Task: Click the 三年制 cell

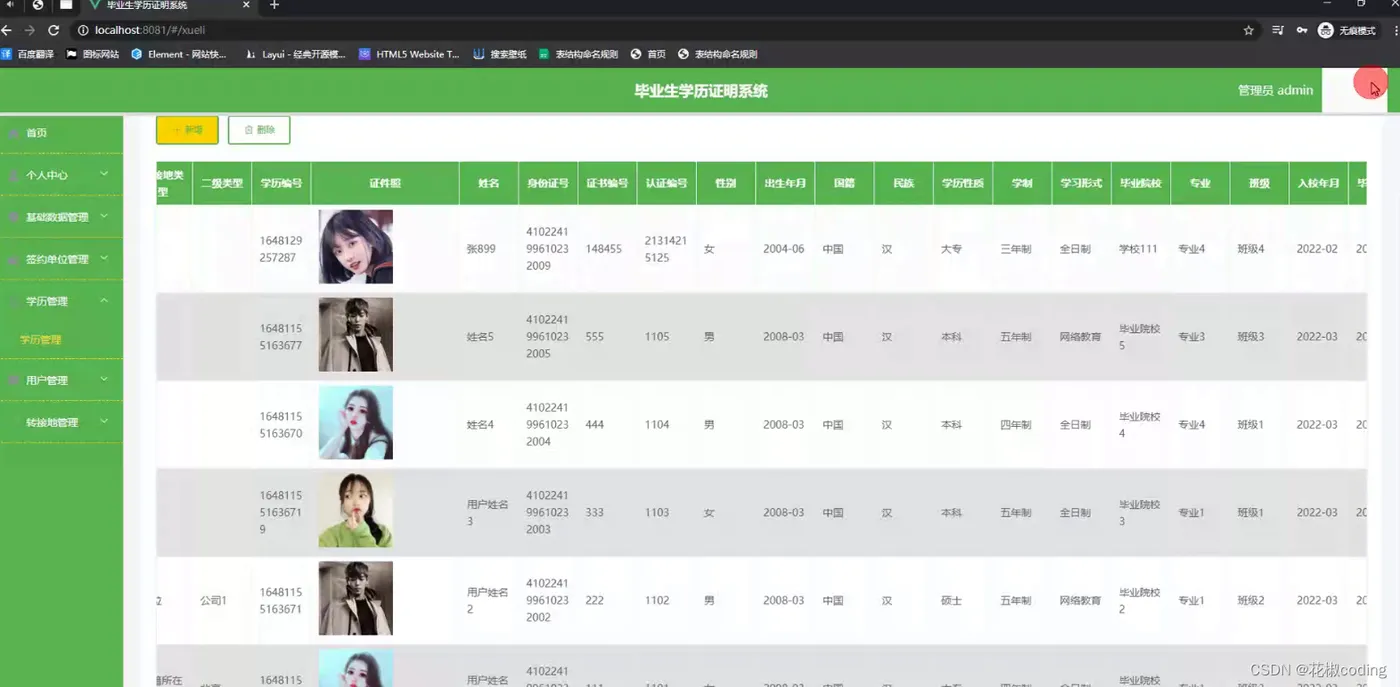Action: tap(1016, 249)
